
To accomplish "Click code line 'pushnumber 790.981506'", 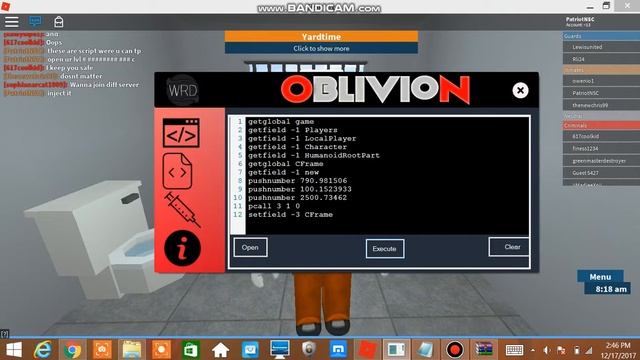I will point(298,181).
